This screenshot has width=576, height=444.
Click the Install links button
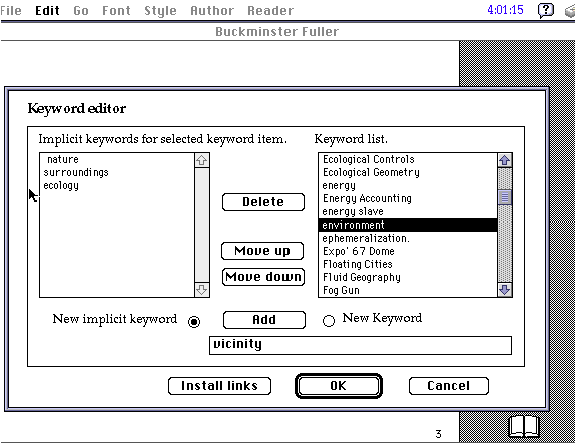coord(219,386)
